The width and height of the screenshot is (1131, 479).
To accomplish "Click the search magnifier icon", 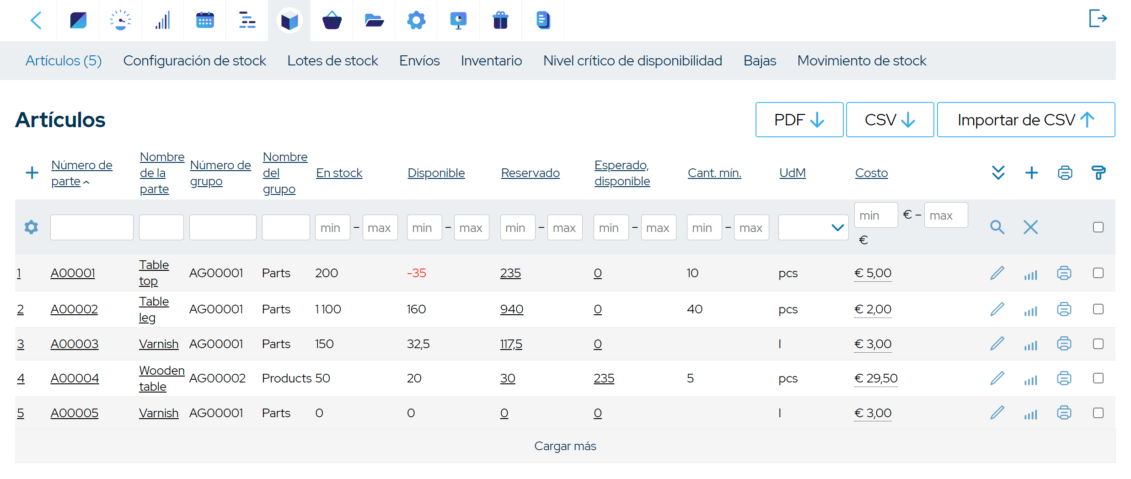I will tap(997, 227).
